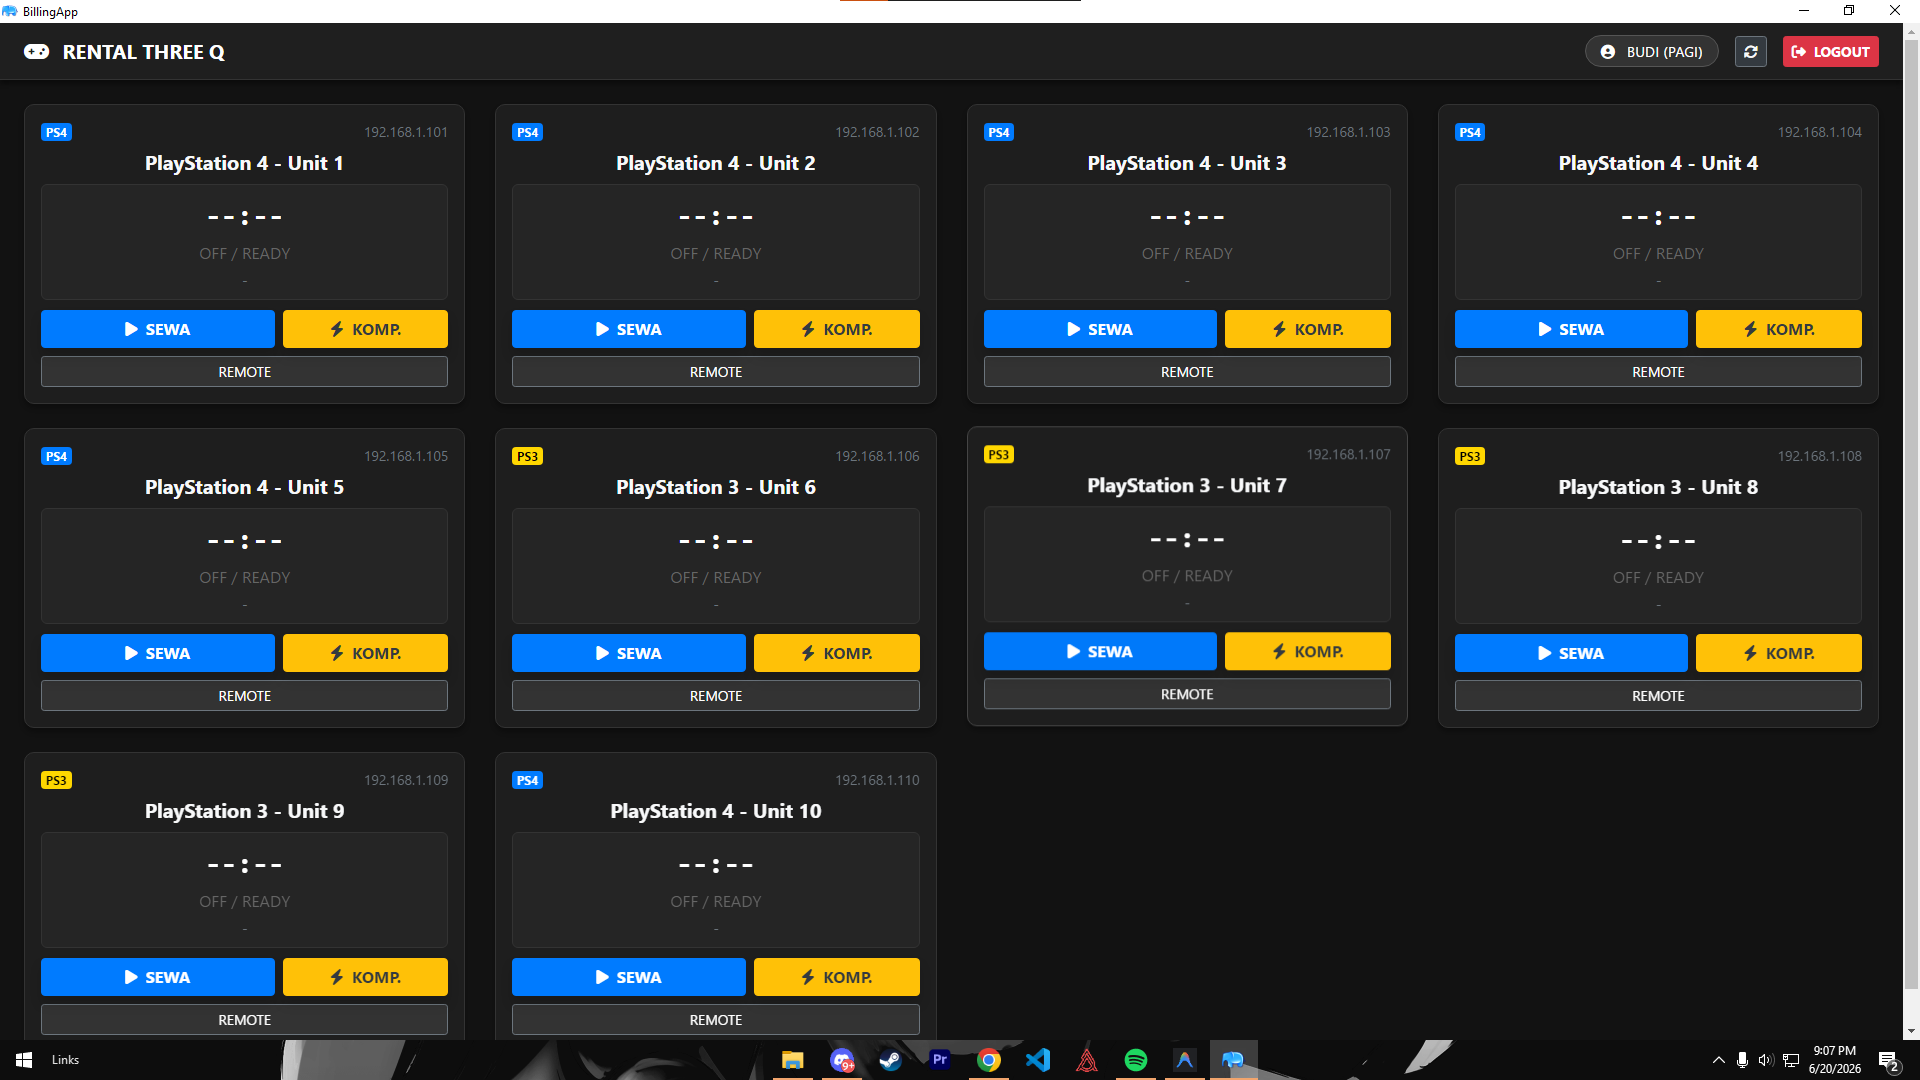Viewport: 1920px width, 1080px height.
Task: Open the BUDI (PAGI) user badge
Action: pos(1651,52)
